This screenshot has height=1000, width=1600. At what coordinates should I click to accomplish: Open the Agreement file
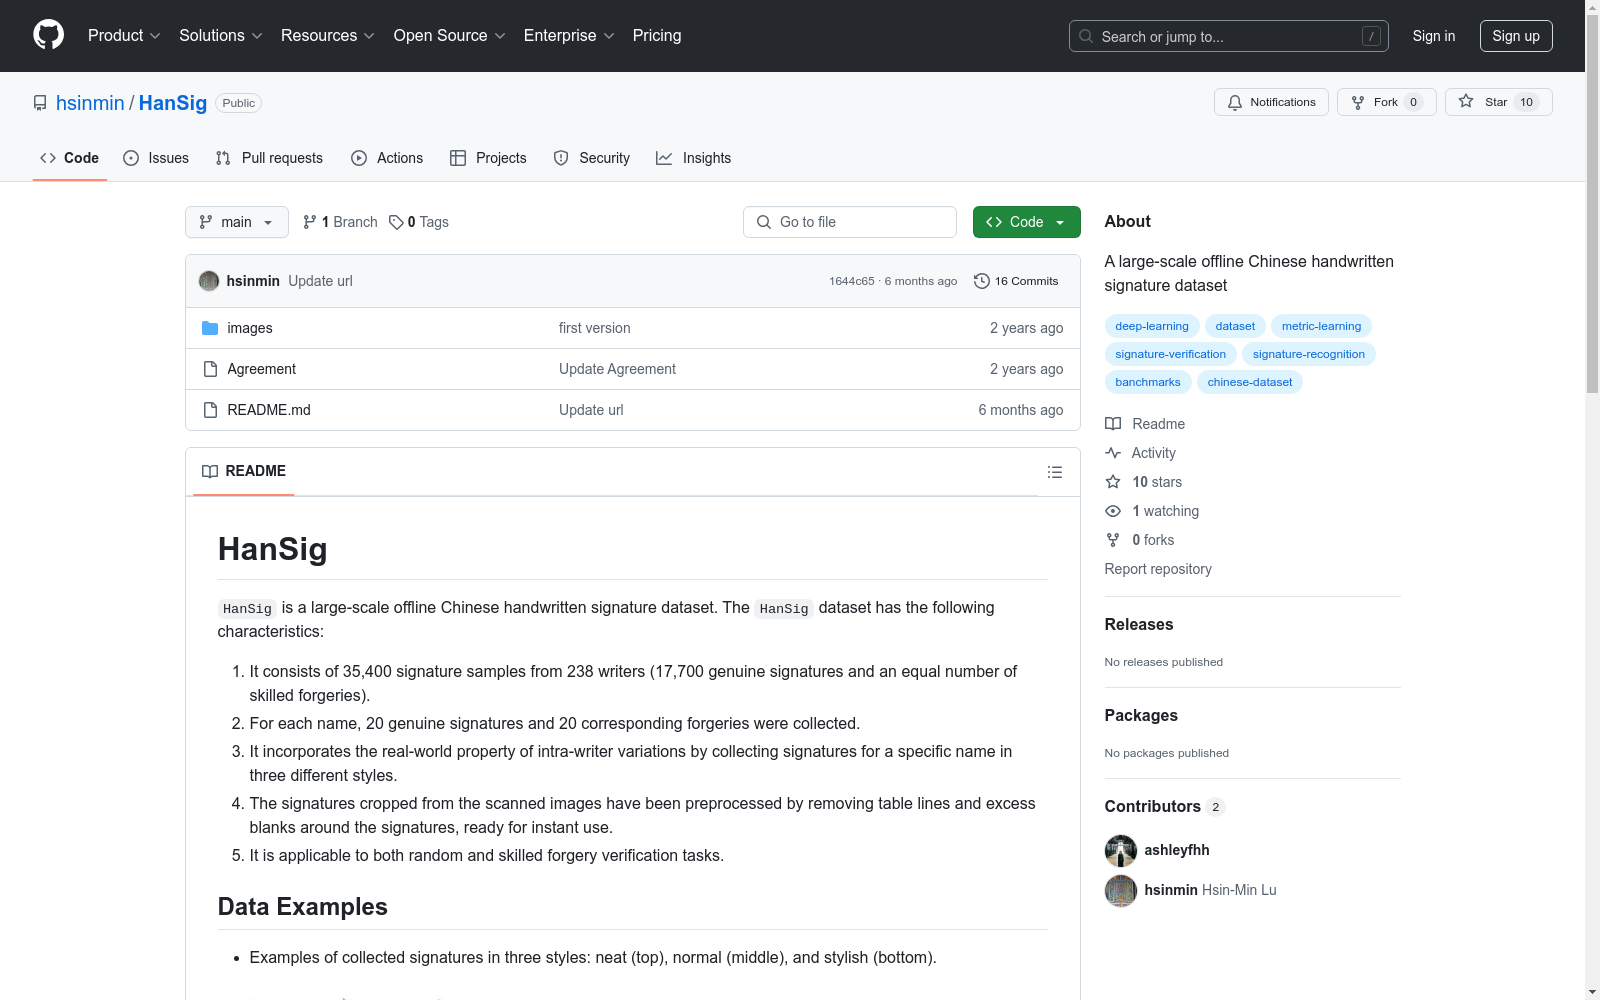262,369
